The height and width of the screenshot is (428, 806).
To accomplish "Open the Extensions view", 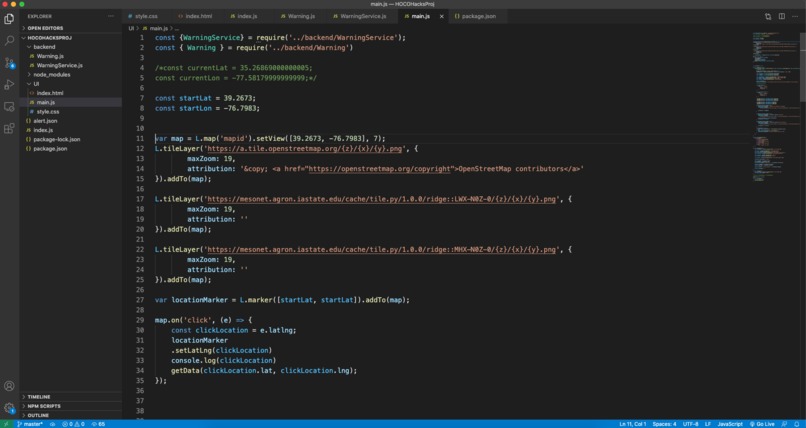I will (9, 128).
